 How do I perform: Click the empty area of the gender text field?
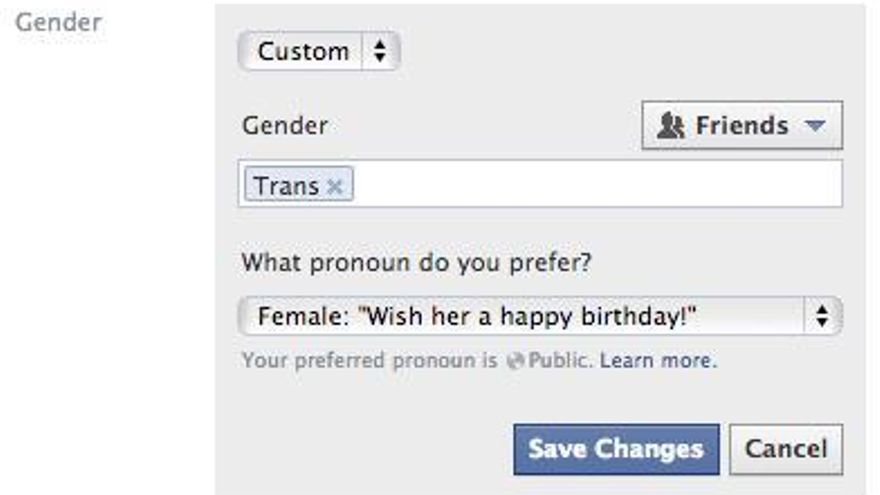[600, 186]
